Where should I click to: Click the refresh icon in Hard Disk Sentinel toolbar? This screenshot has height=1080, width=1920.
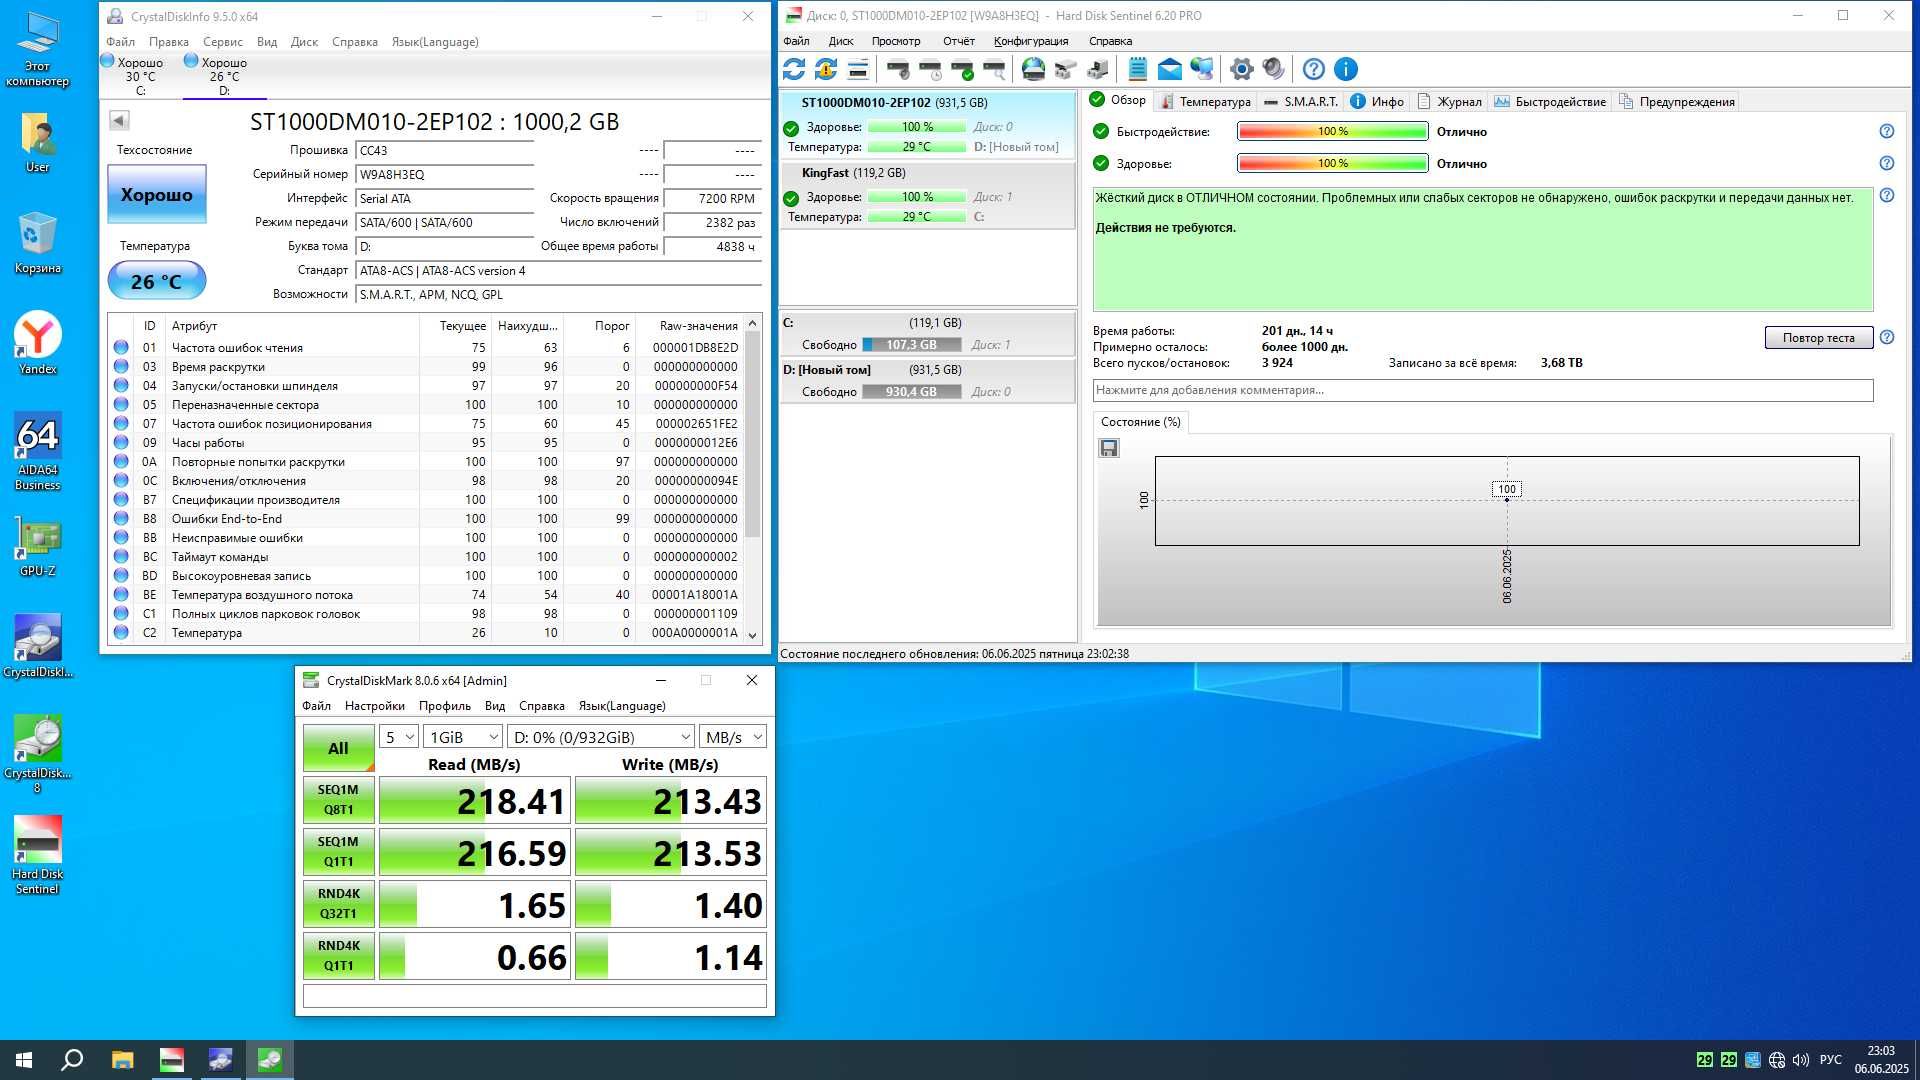pos(794,69)
